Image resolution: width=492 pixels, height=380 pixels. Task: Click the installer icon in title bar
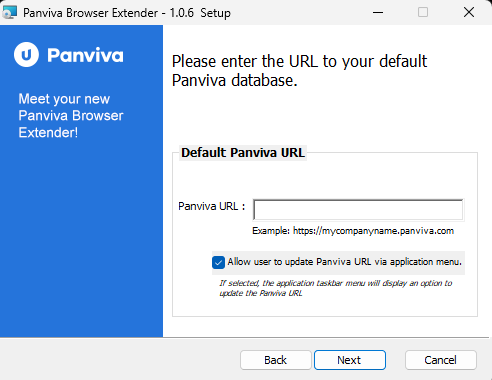point(9,12)
